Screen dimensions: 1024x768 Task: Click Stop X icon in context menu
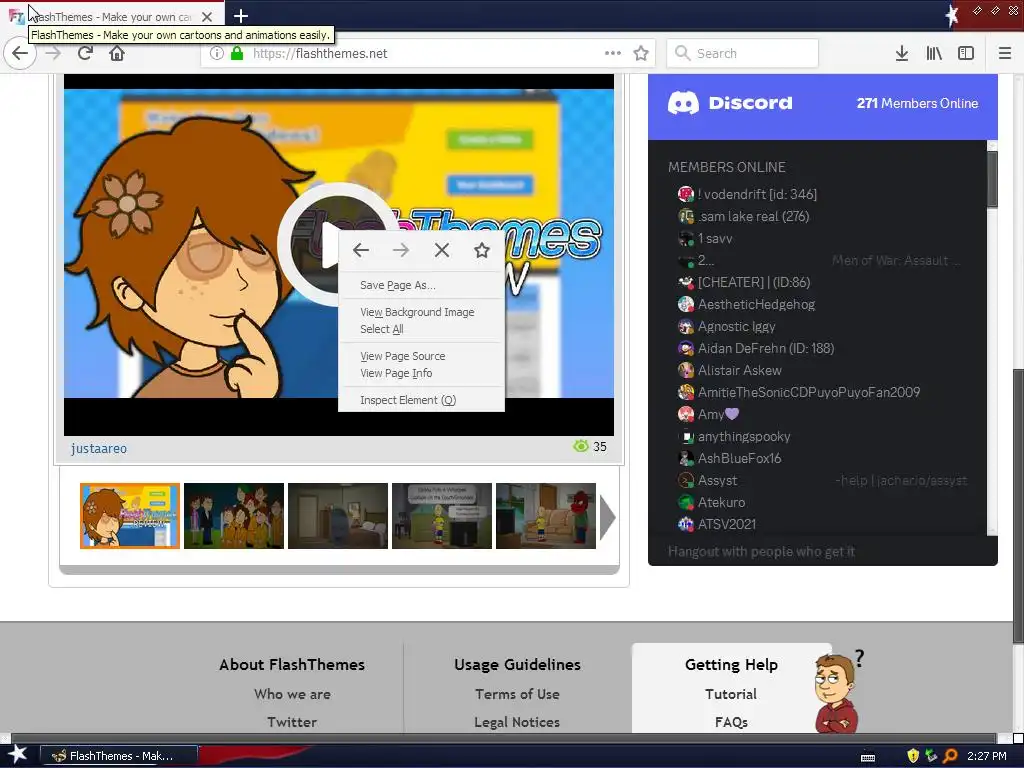441,250
